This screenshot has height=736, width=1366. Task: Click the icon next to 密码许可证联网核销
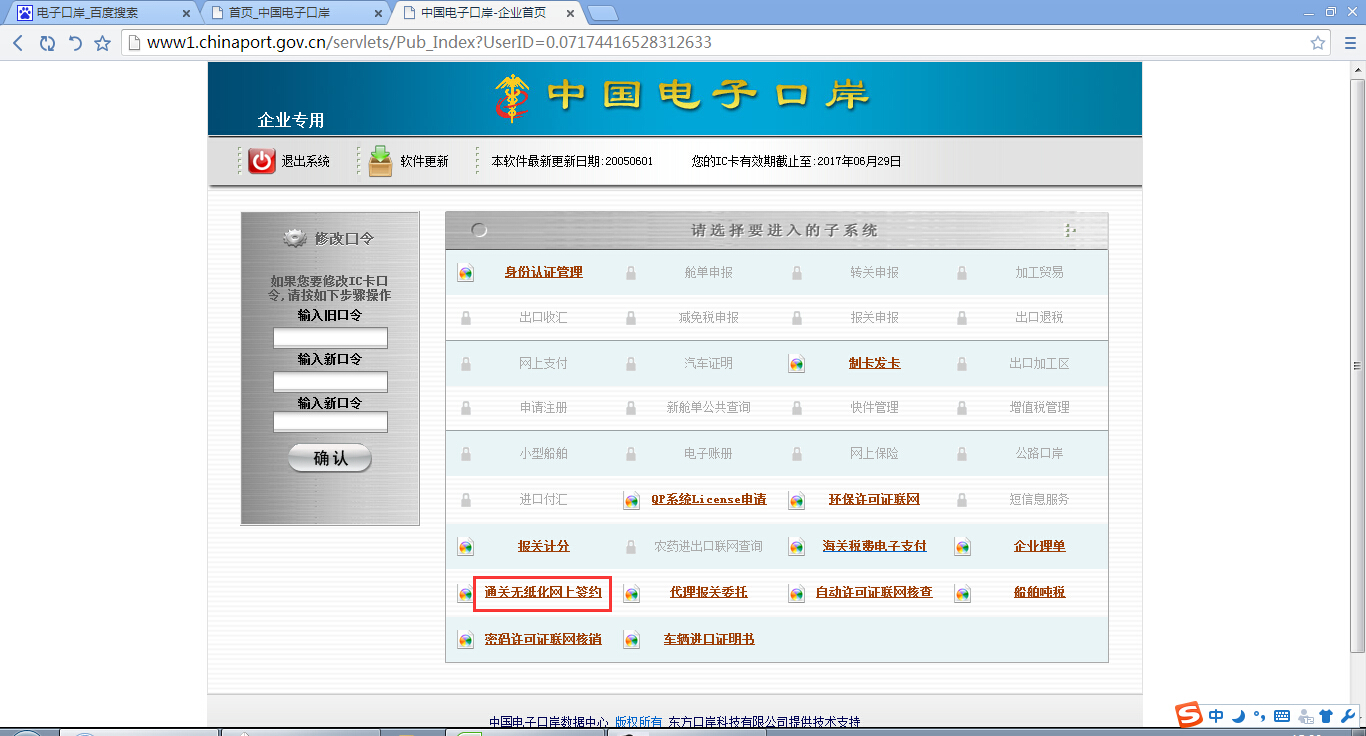coord(465,640)
